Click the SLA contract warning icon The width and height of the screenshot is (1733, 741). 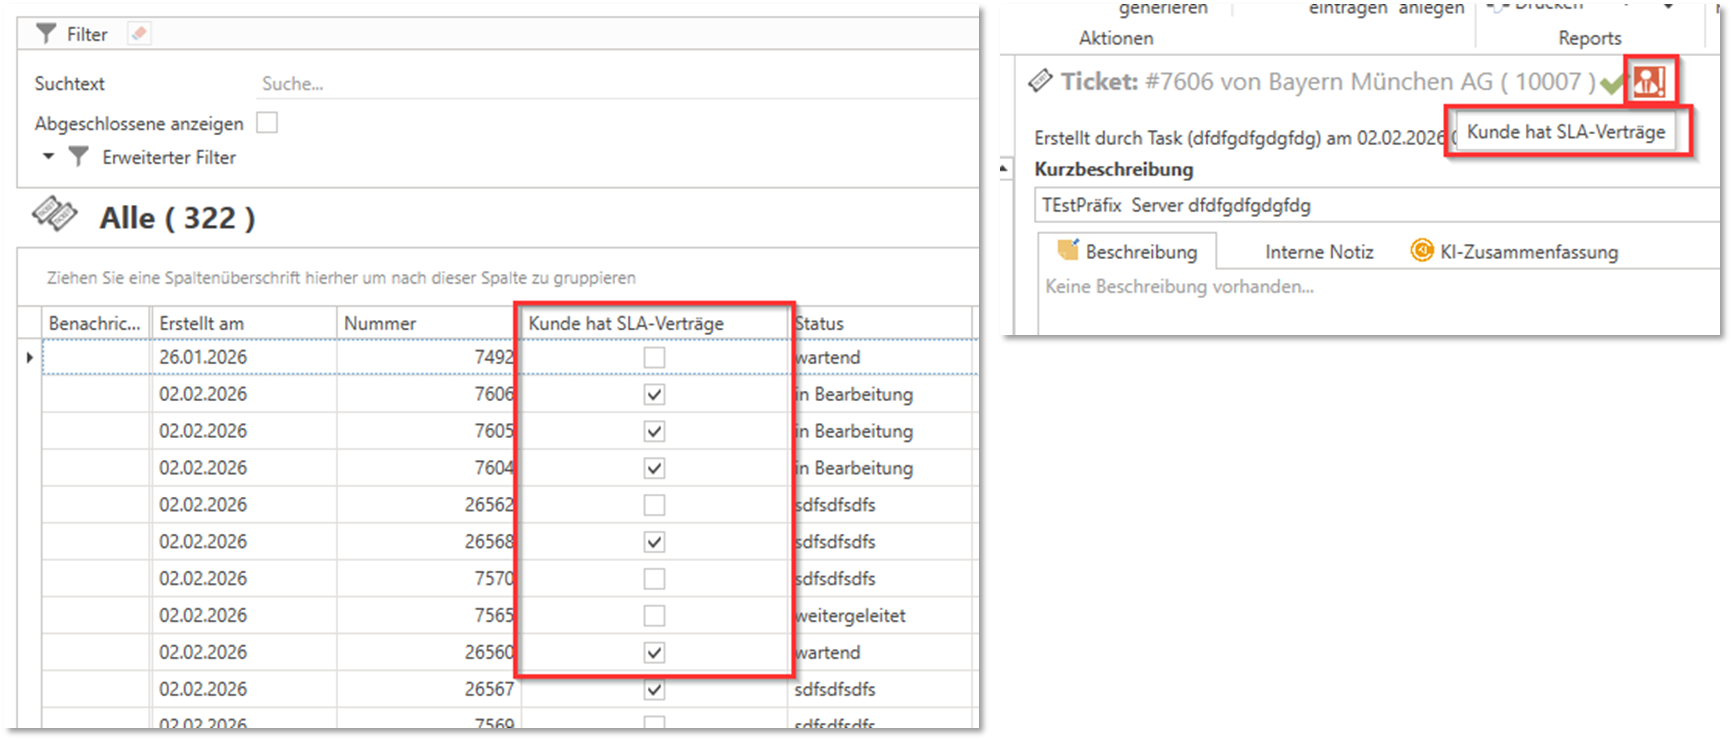(1648, 82)
